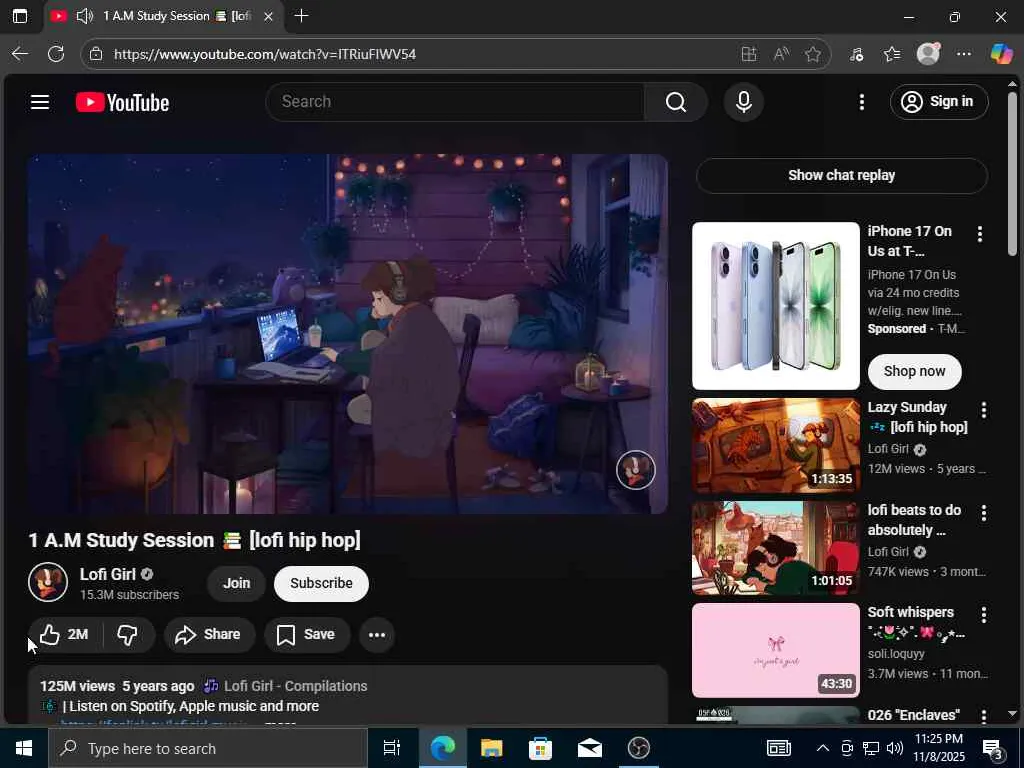
Task: Mute tab via speaker icon on tab
Action: tap(85, 16)
